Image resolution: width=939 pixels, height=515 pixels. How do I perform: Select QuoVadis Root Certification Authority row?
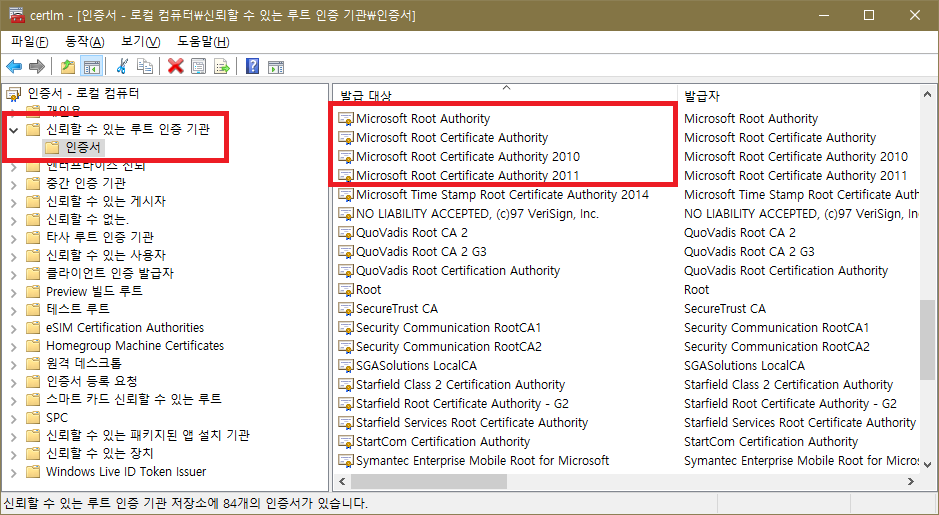point(458,271)
